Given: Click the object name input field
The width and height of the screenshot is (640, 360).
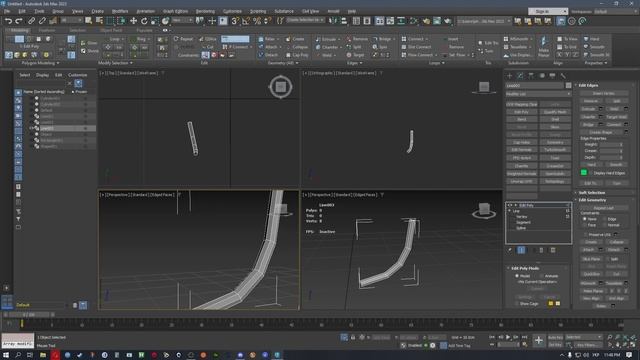Looking at the screenshot, I should [535, 86].
